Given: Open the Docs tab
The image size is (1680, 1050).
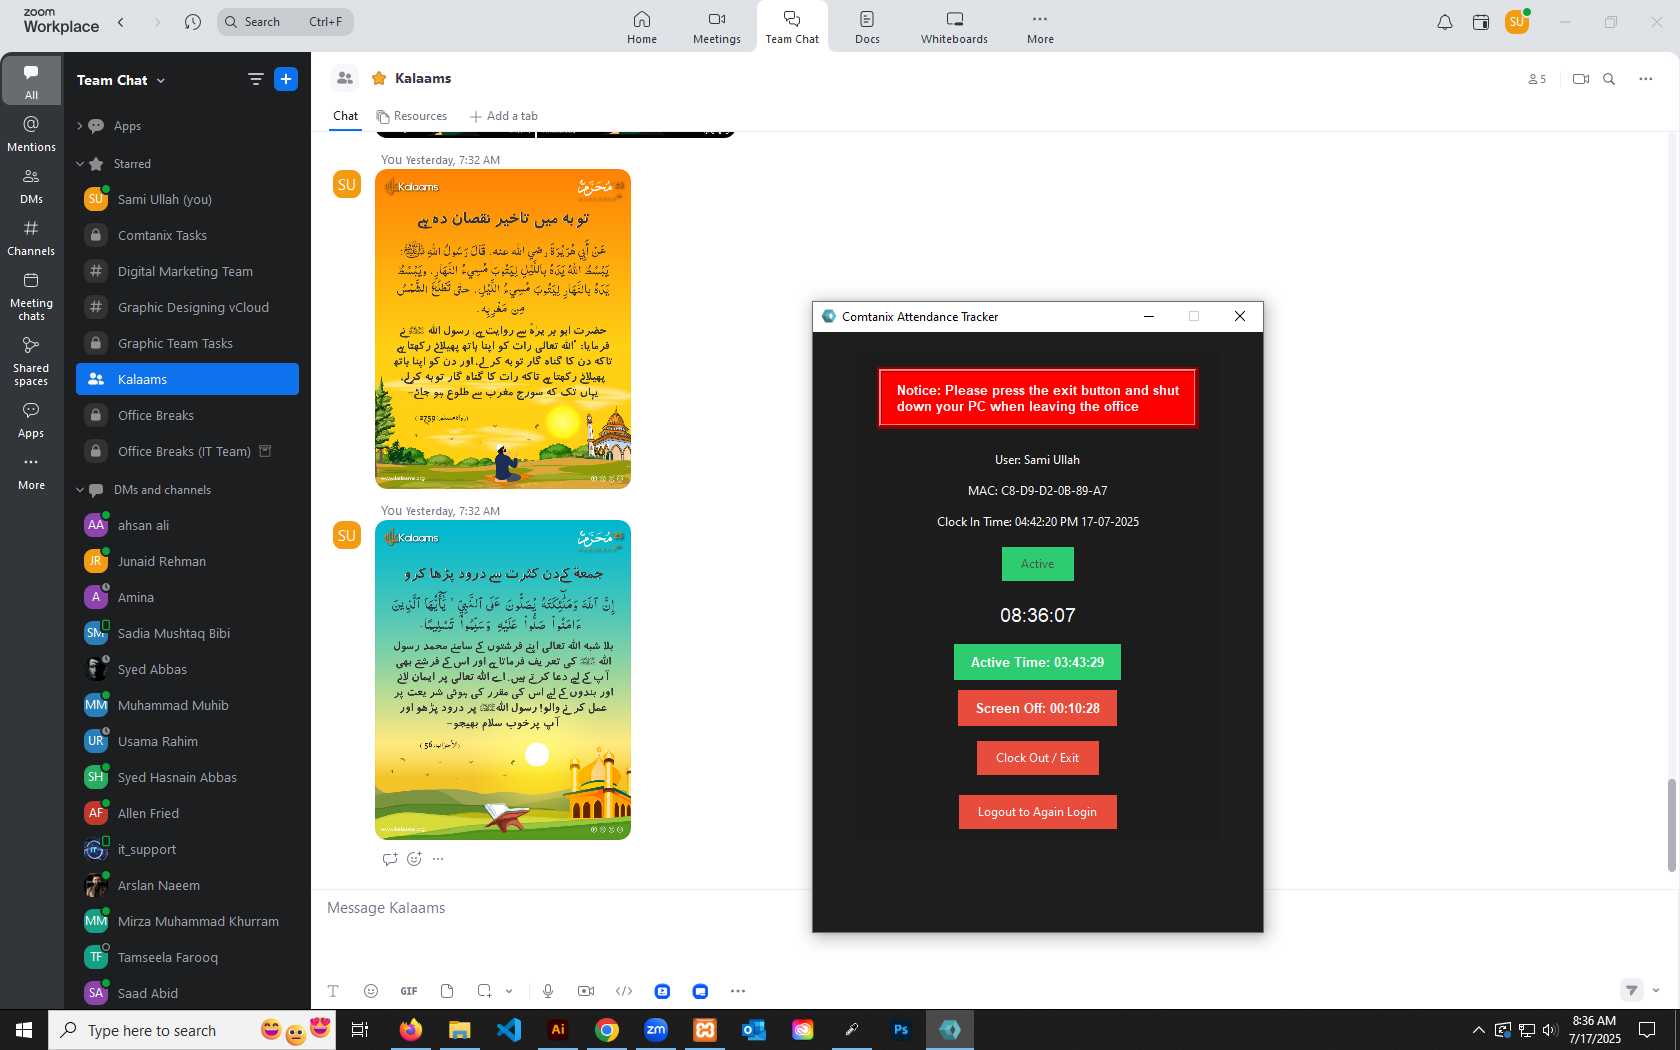Looking at the screenshot, I should 867,27.
